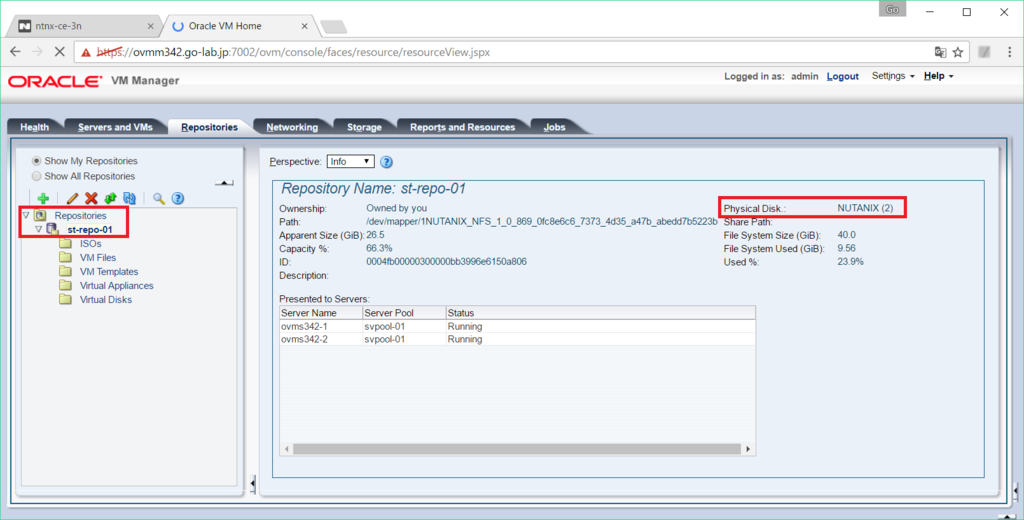Click the /dev/mapper repository path value
Screen dimensions: 1024x520
541,222
